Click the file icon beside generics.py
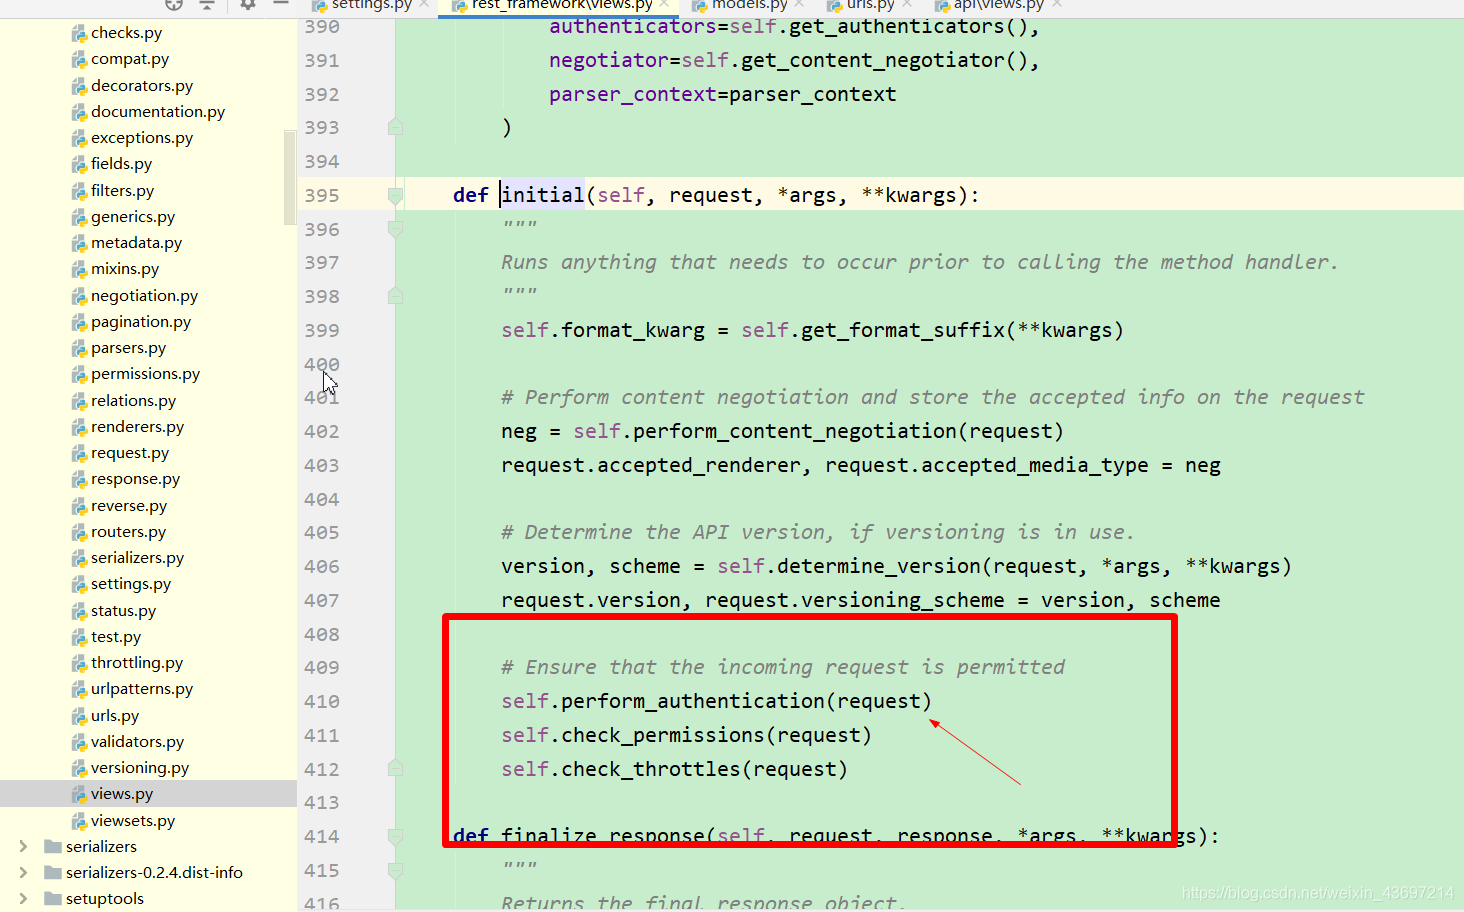This screenshot has width=1464, height=912. 79,217
